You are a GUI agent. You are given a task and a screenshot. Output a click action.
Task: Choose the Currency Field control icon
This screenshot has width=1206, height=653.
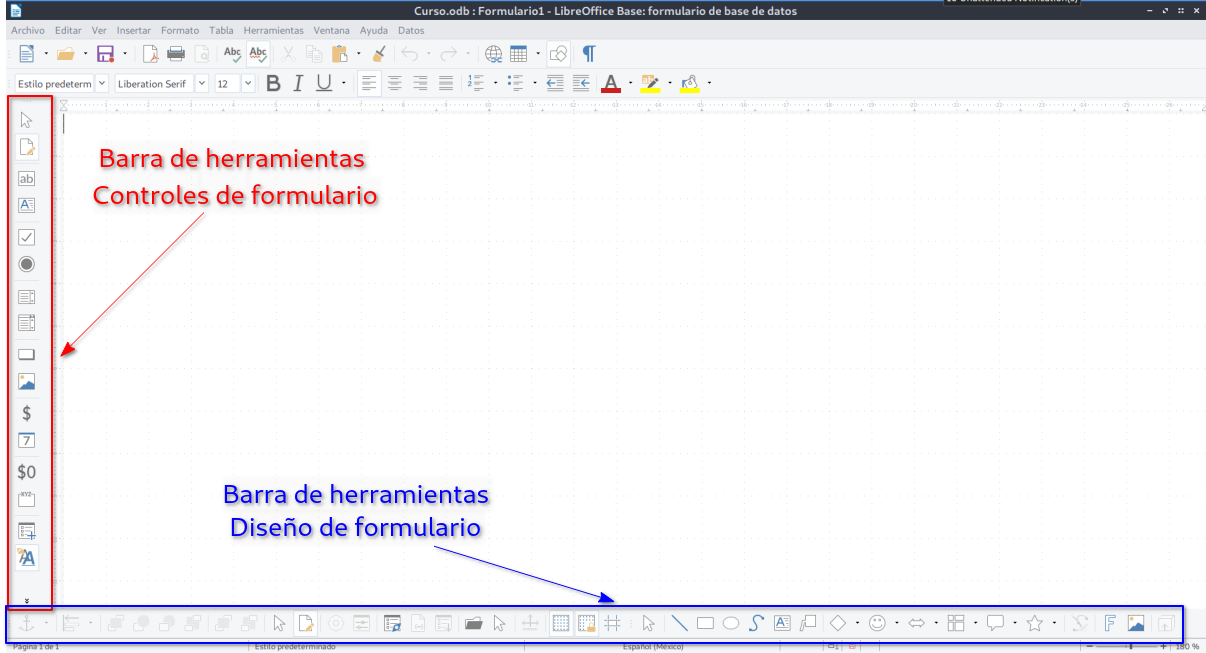point(27,412)
